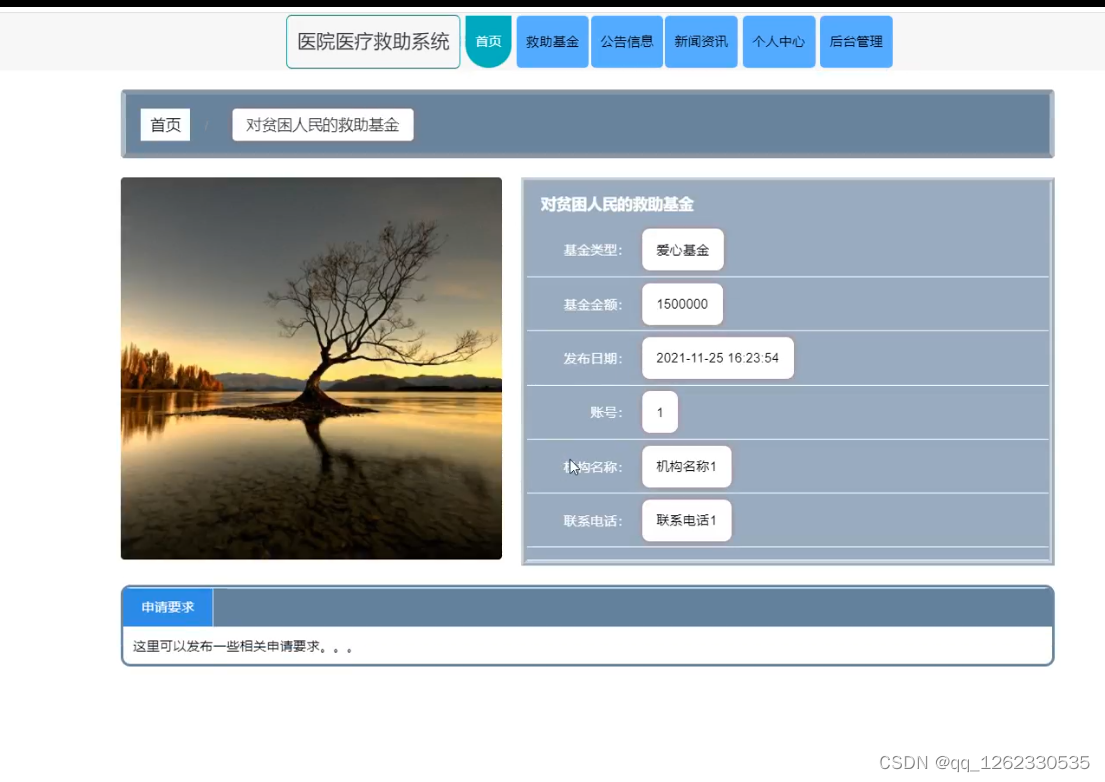Click the 基金类型 label
The width and height of the screenshot is (1105, 782).
tap(593, 250)
